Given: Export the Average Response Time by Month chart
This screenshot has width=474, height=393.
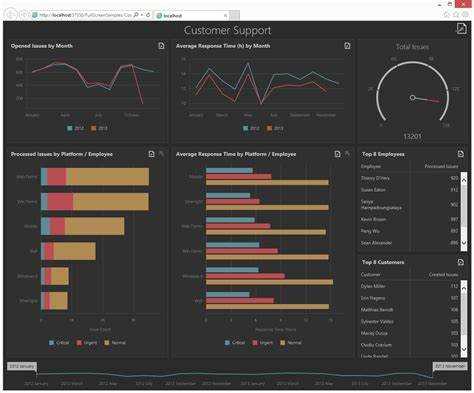Looking at the screenshot, I should tap(347, 46).
